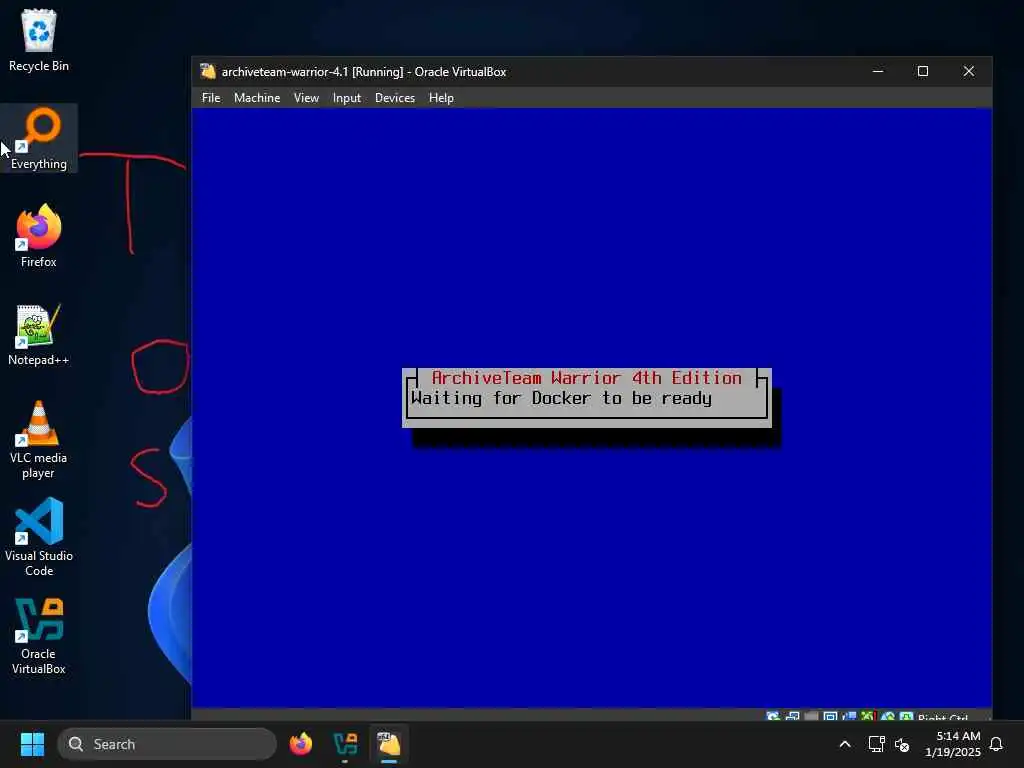Open the clock and date flyout
Screen dimensions: 1024x768
[952, 744]
